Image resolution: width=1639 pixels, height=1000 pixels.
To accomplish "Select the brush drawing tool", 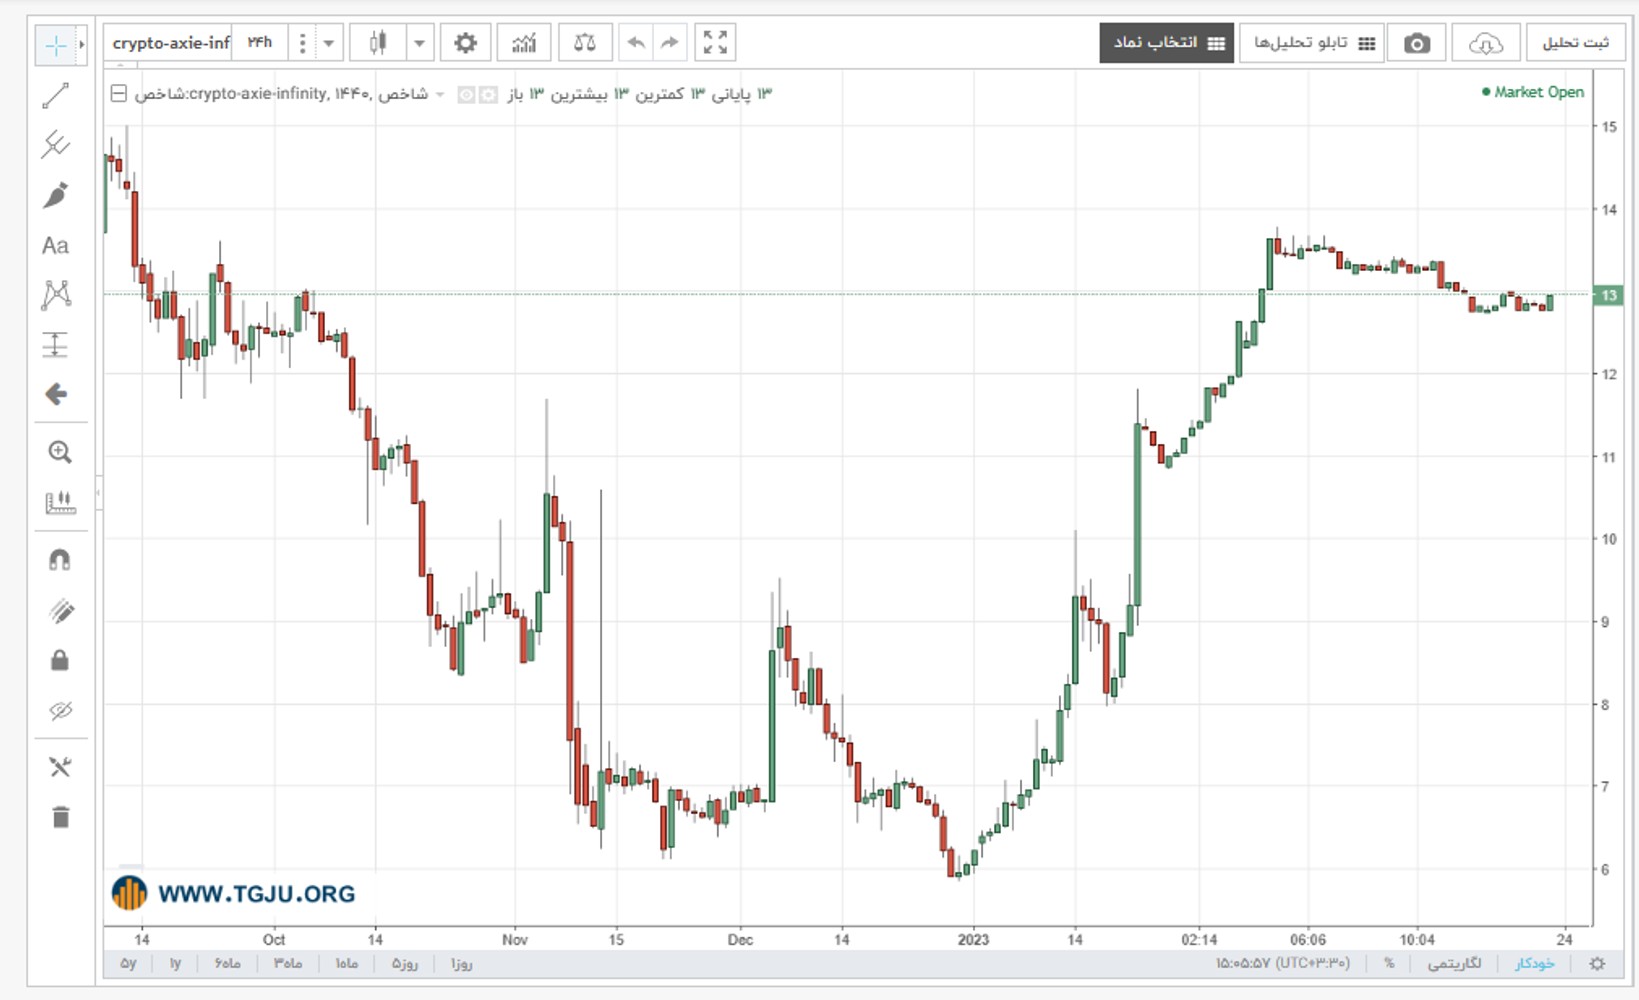I will pos(56,195).
